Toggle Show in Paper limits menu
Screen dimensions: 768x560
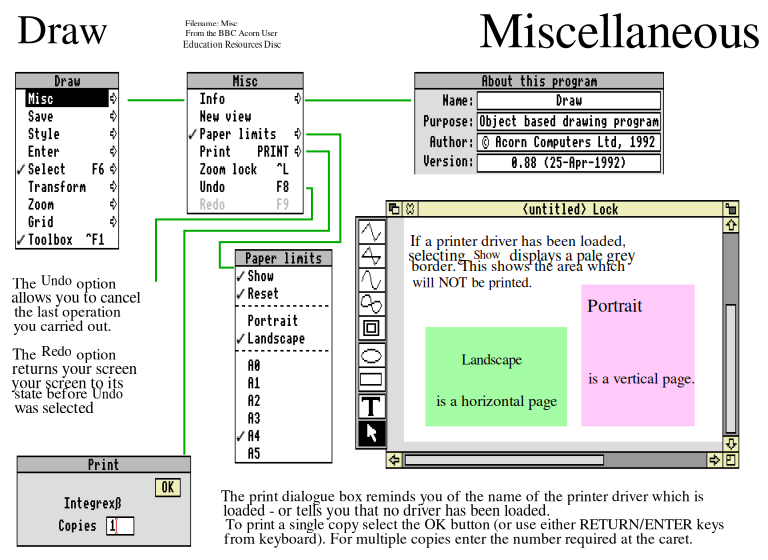tap(284, 276)
